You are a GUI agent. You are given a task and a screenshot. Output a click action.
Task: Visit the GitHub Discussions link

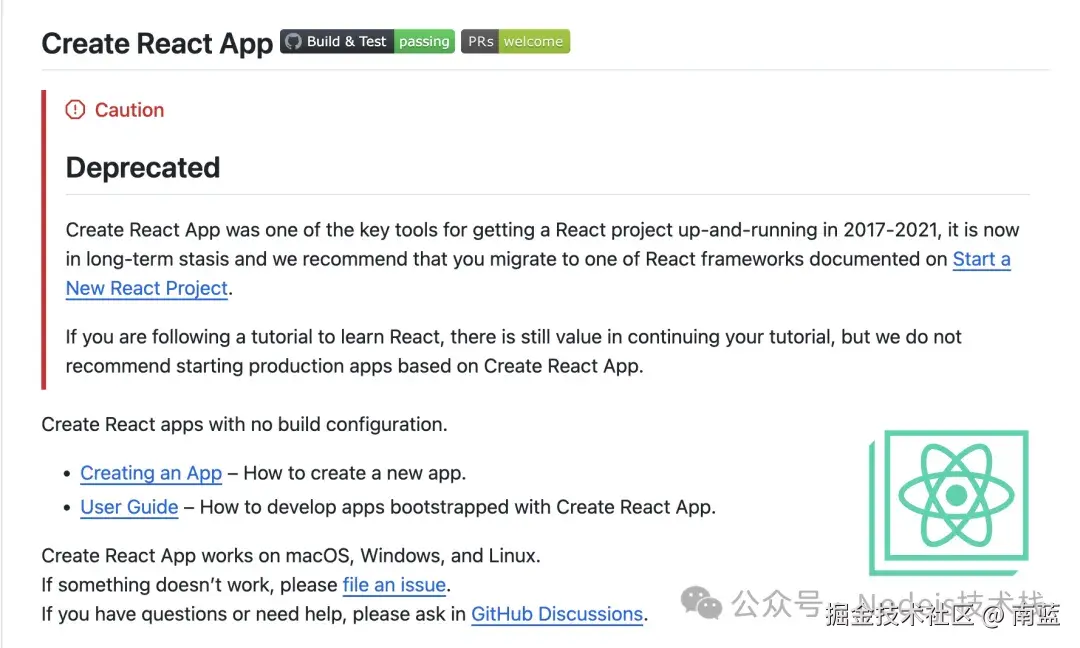click(556, 614)
